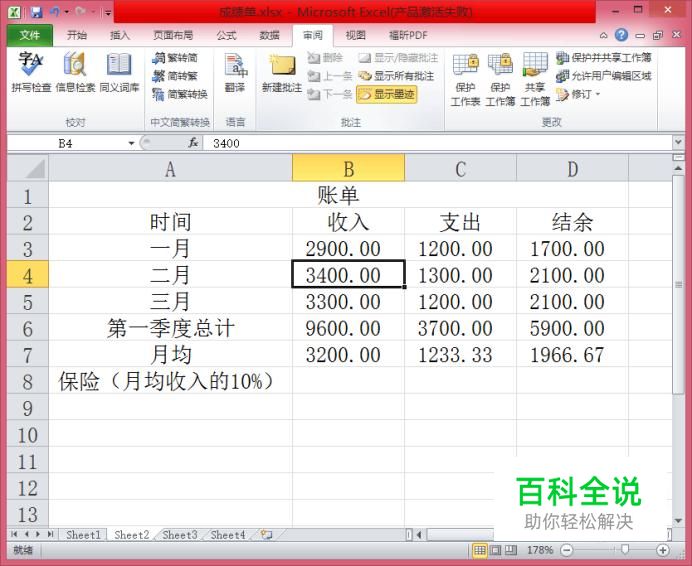Convert Simplified to Traditional Chinese (简转繁)

click(175, 76)
